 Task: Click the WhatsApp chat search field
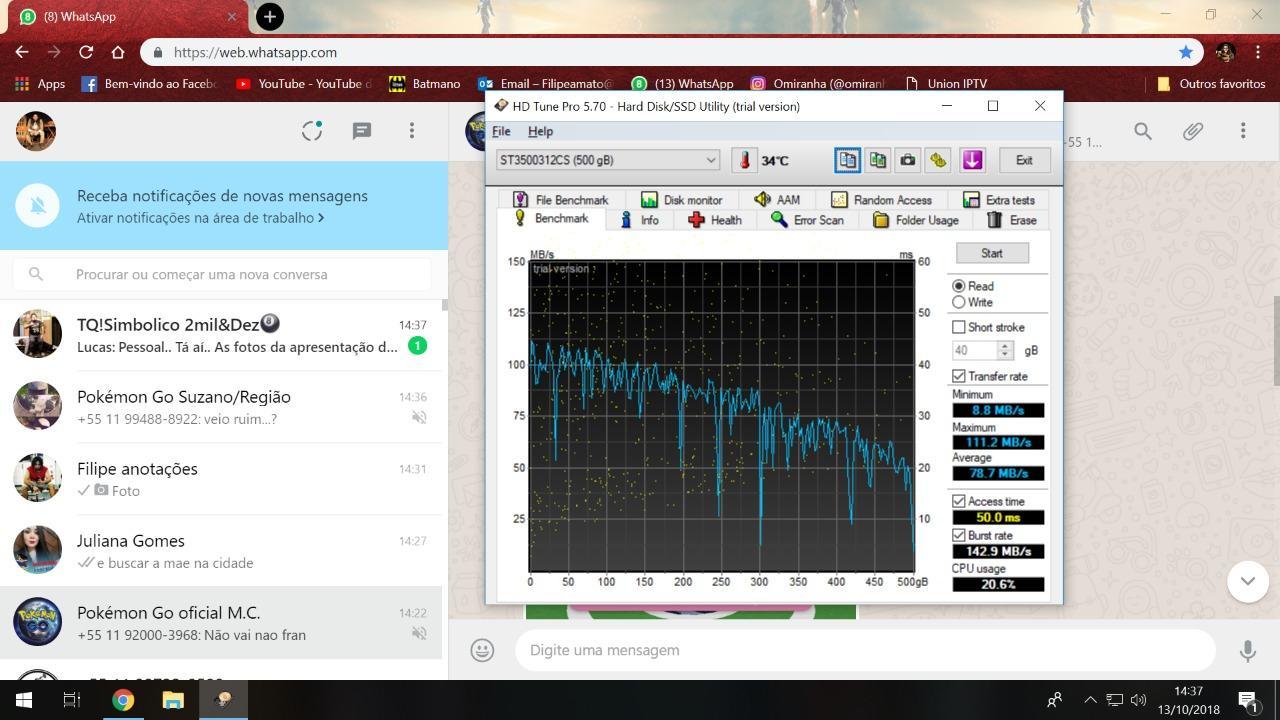[222, 274]
